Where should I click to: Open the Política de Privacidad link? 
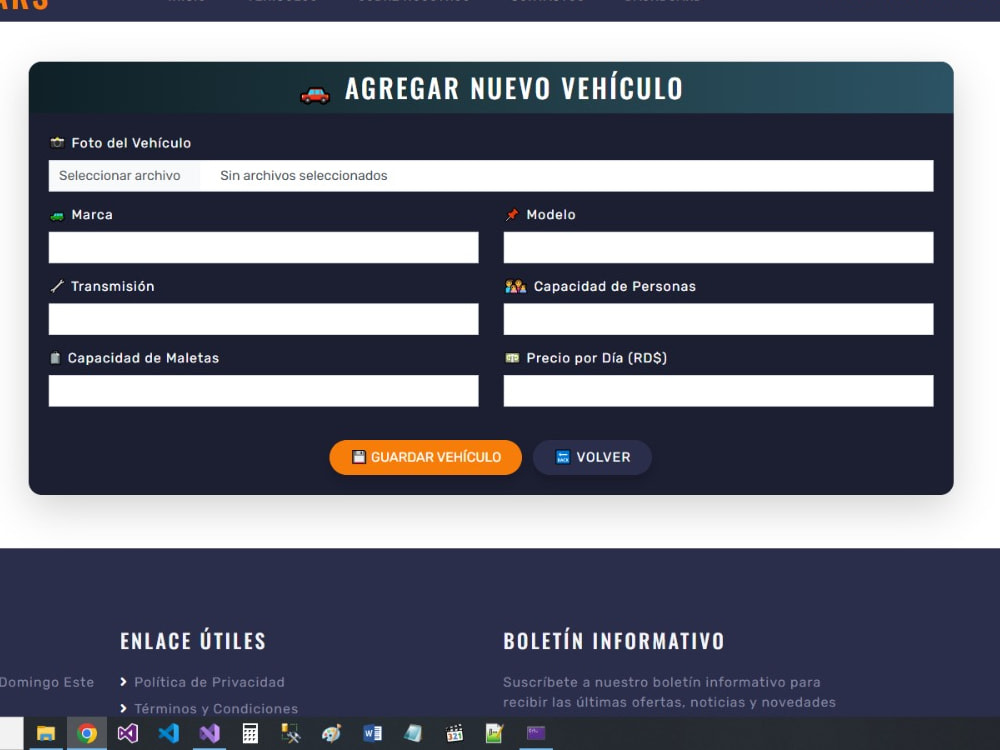point(209,682)
